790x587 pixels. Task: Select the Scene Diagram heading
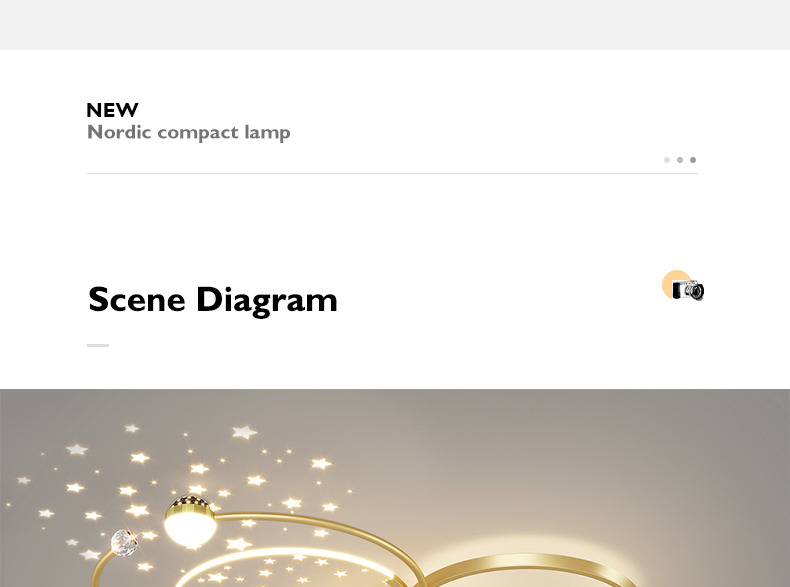(213, 299)
